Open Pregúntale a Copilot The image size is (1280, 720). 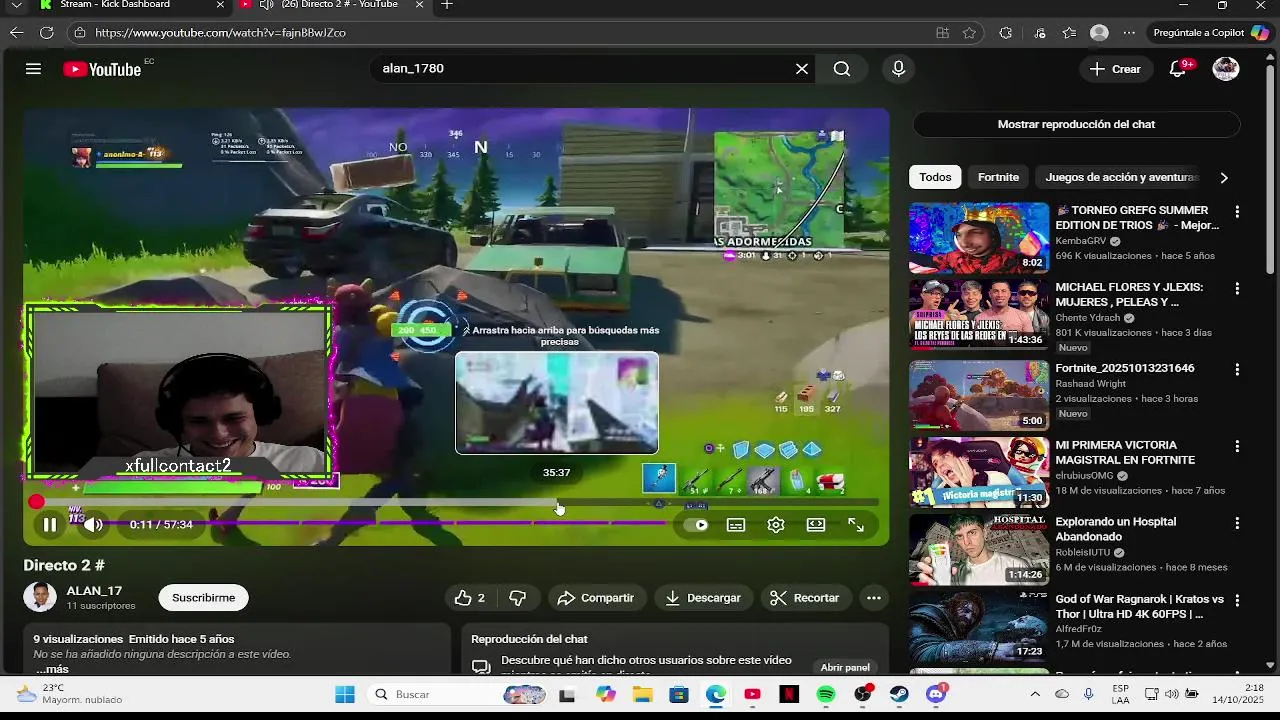pos(1211,33)
